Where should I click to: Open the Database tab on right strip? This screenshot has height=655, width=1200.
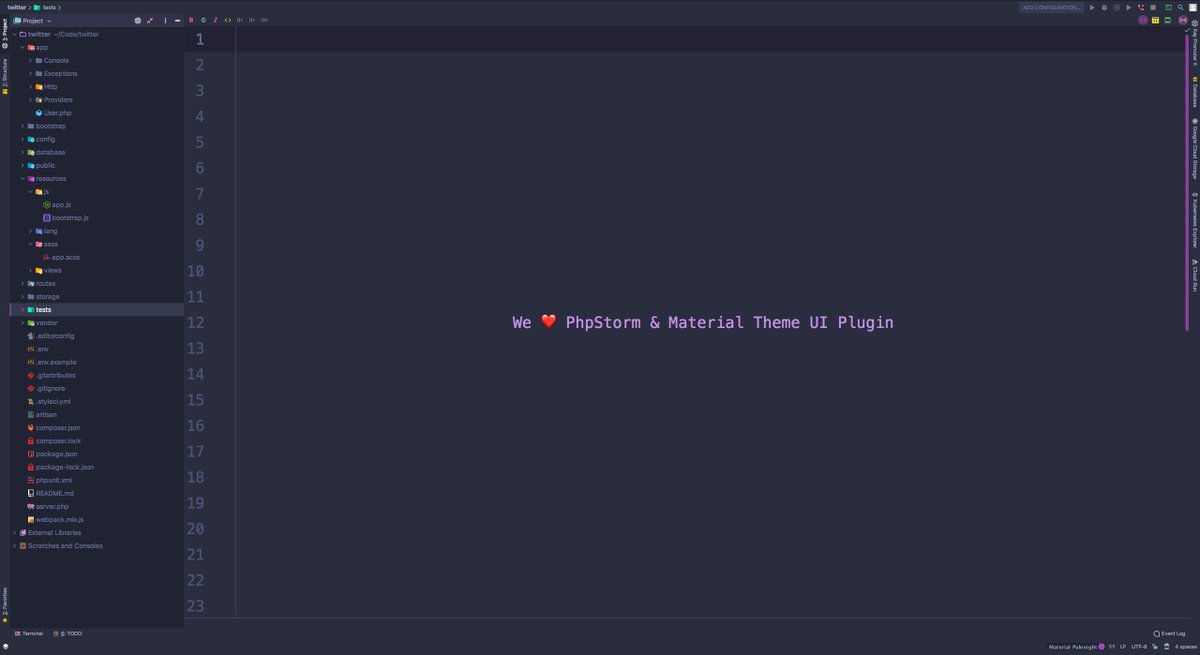click(1194, 92)
